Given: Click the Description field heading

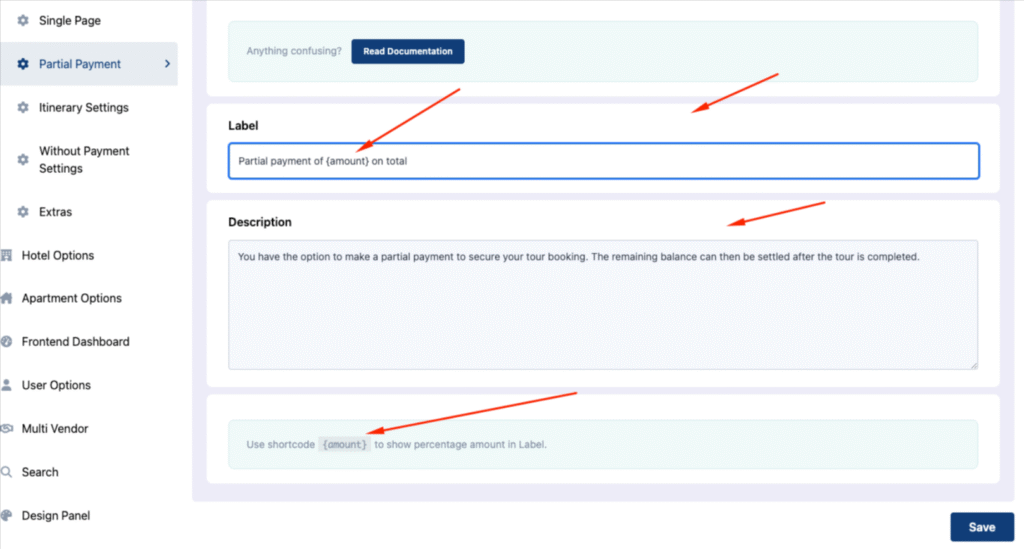Looking at the screenshot, I should coord(260,222).
